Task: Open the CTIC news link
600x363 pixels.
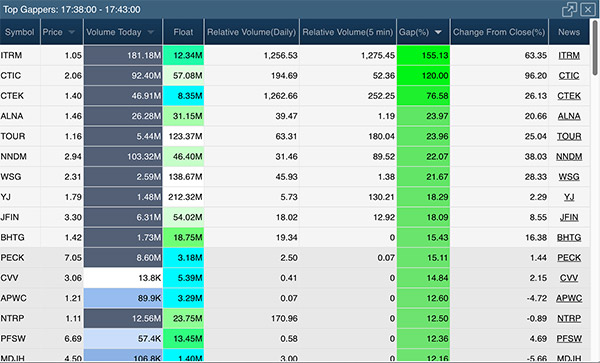Action: click(569, 76)
